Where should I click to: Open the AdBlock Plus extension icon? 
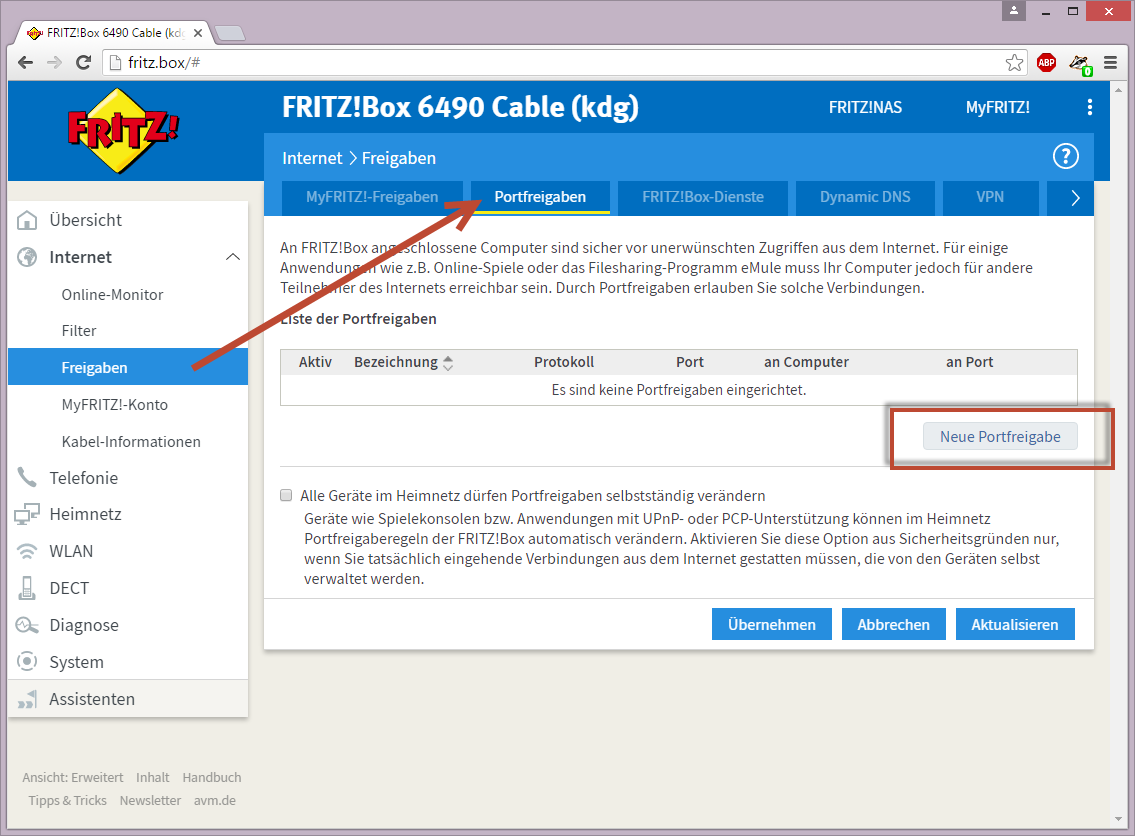[1046, 63]
